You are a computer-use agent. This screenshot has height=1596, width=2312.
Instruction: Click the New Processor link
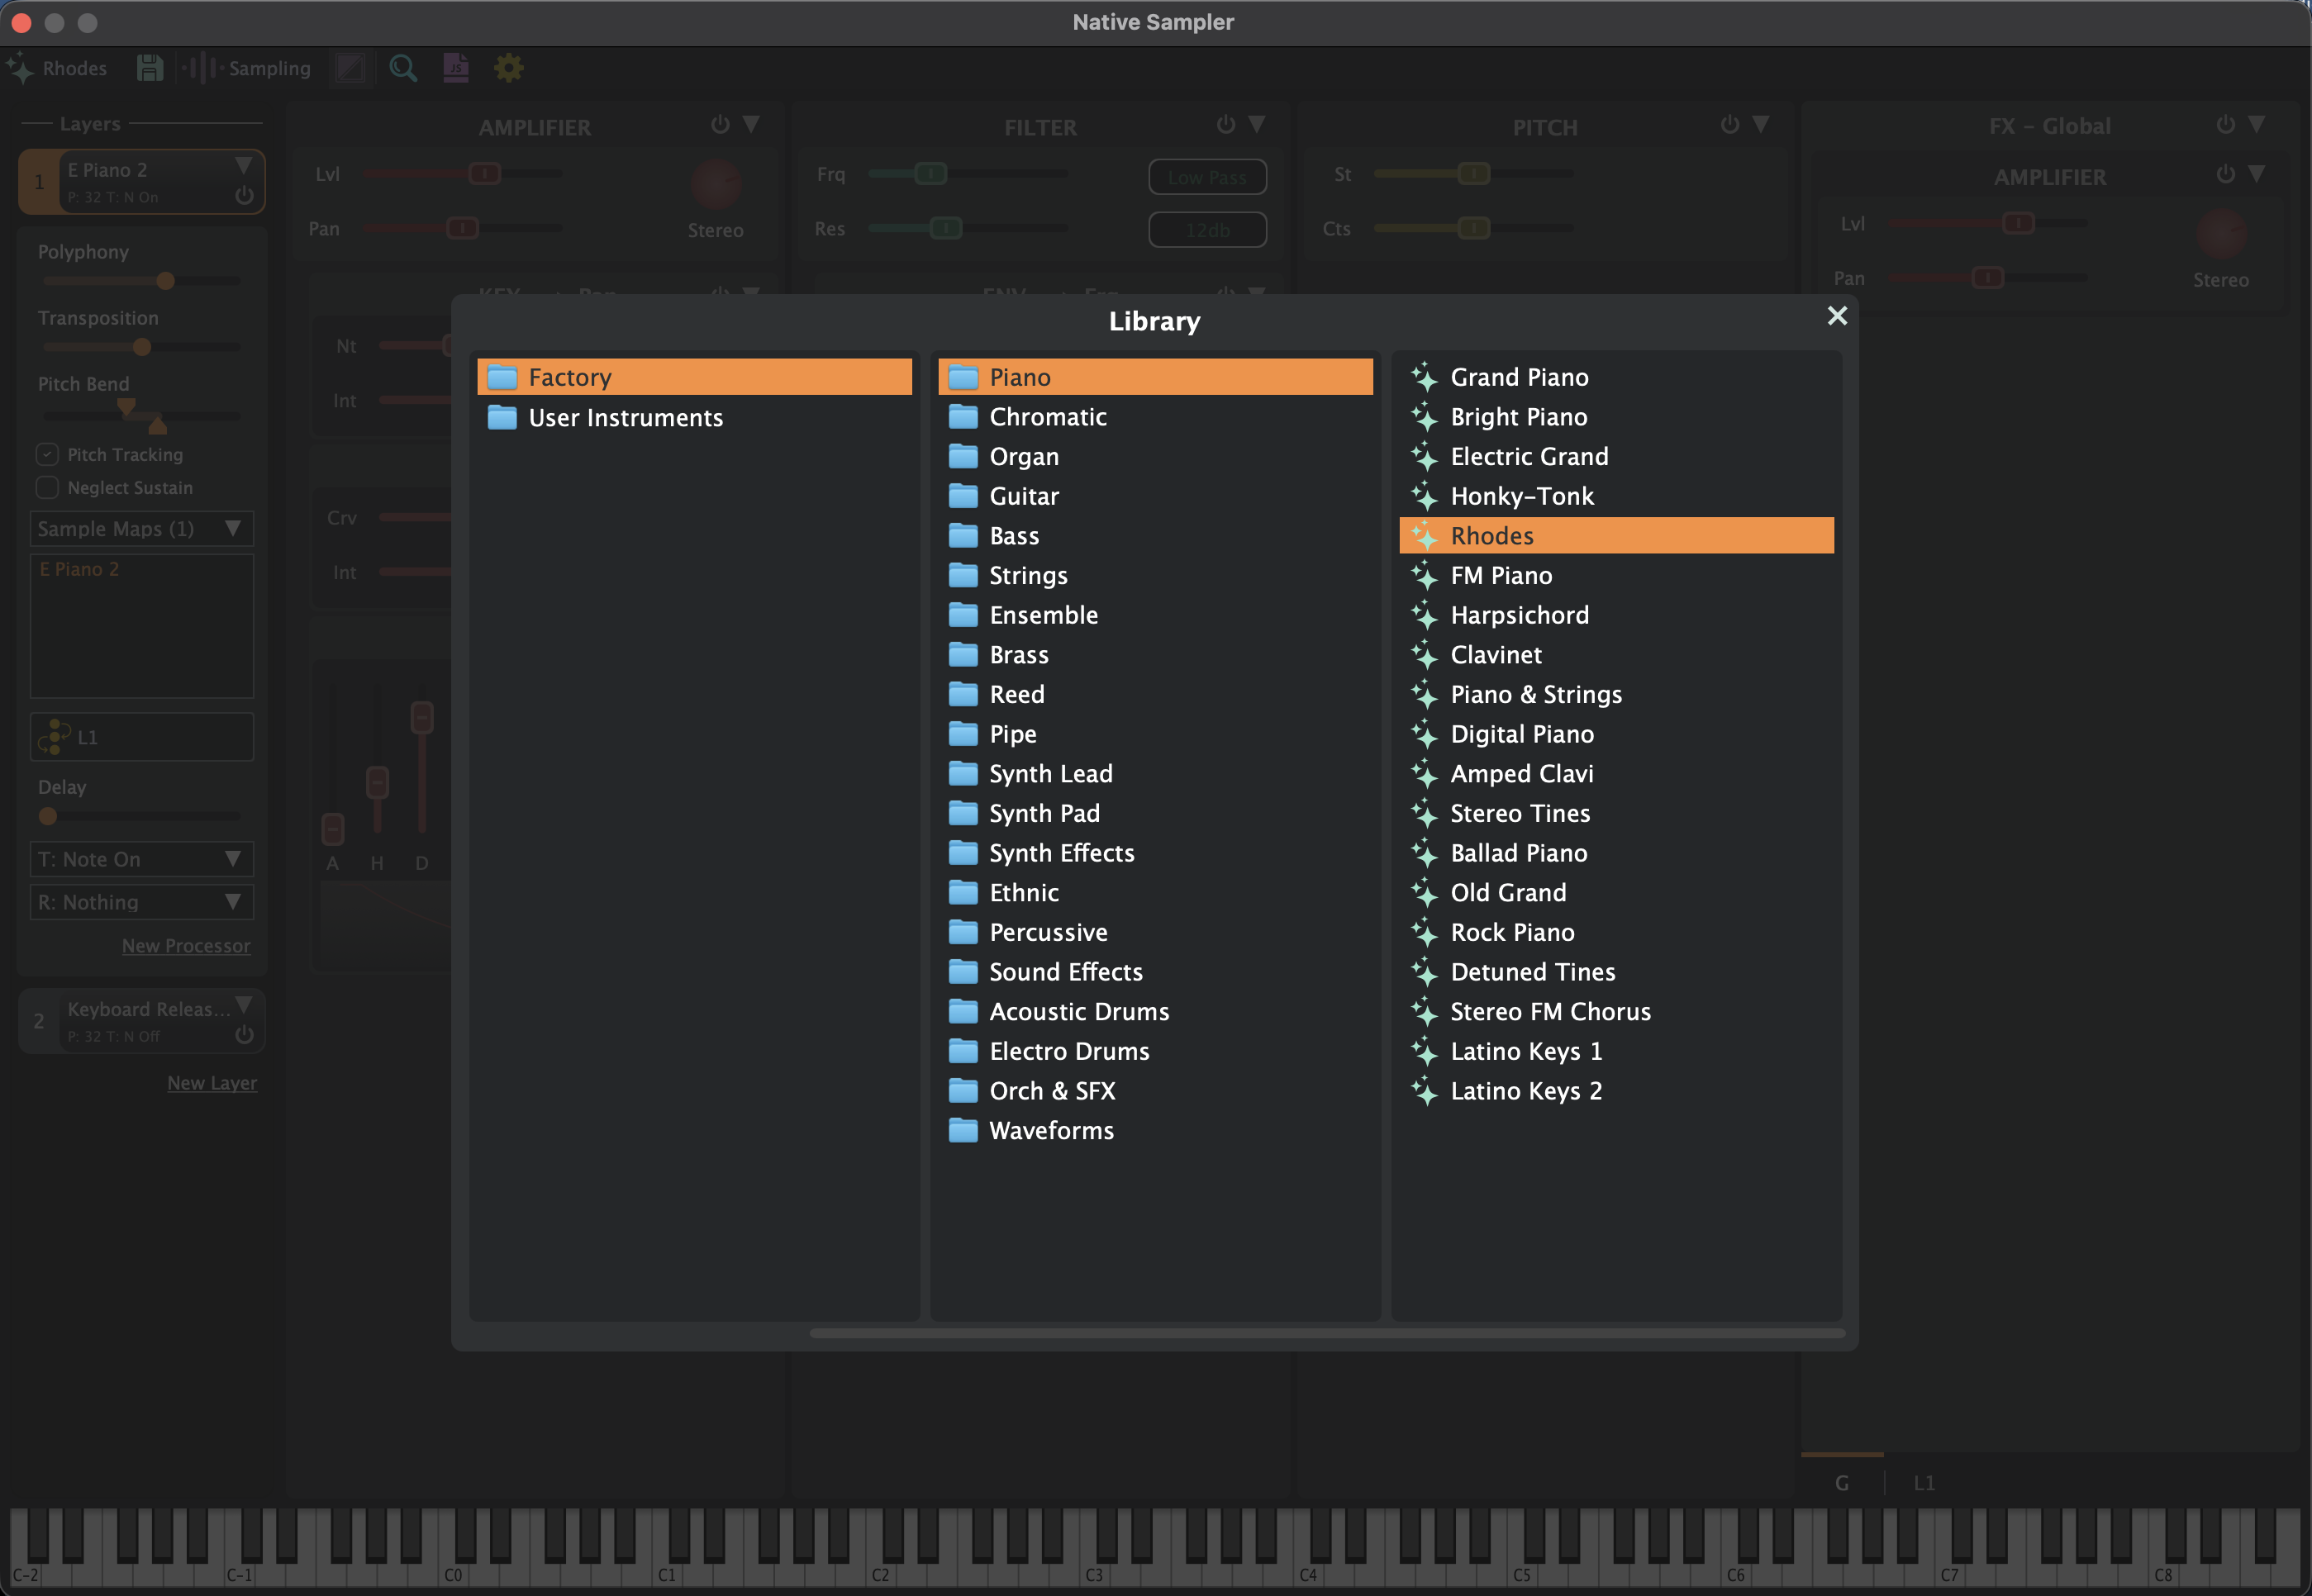tap(186, 946)
